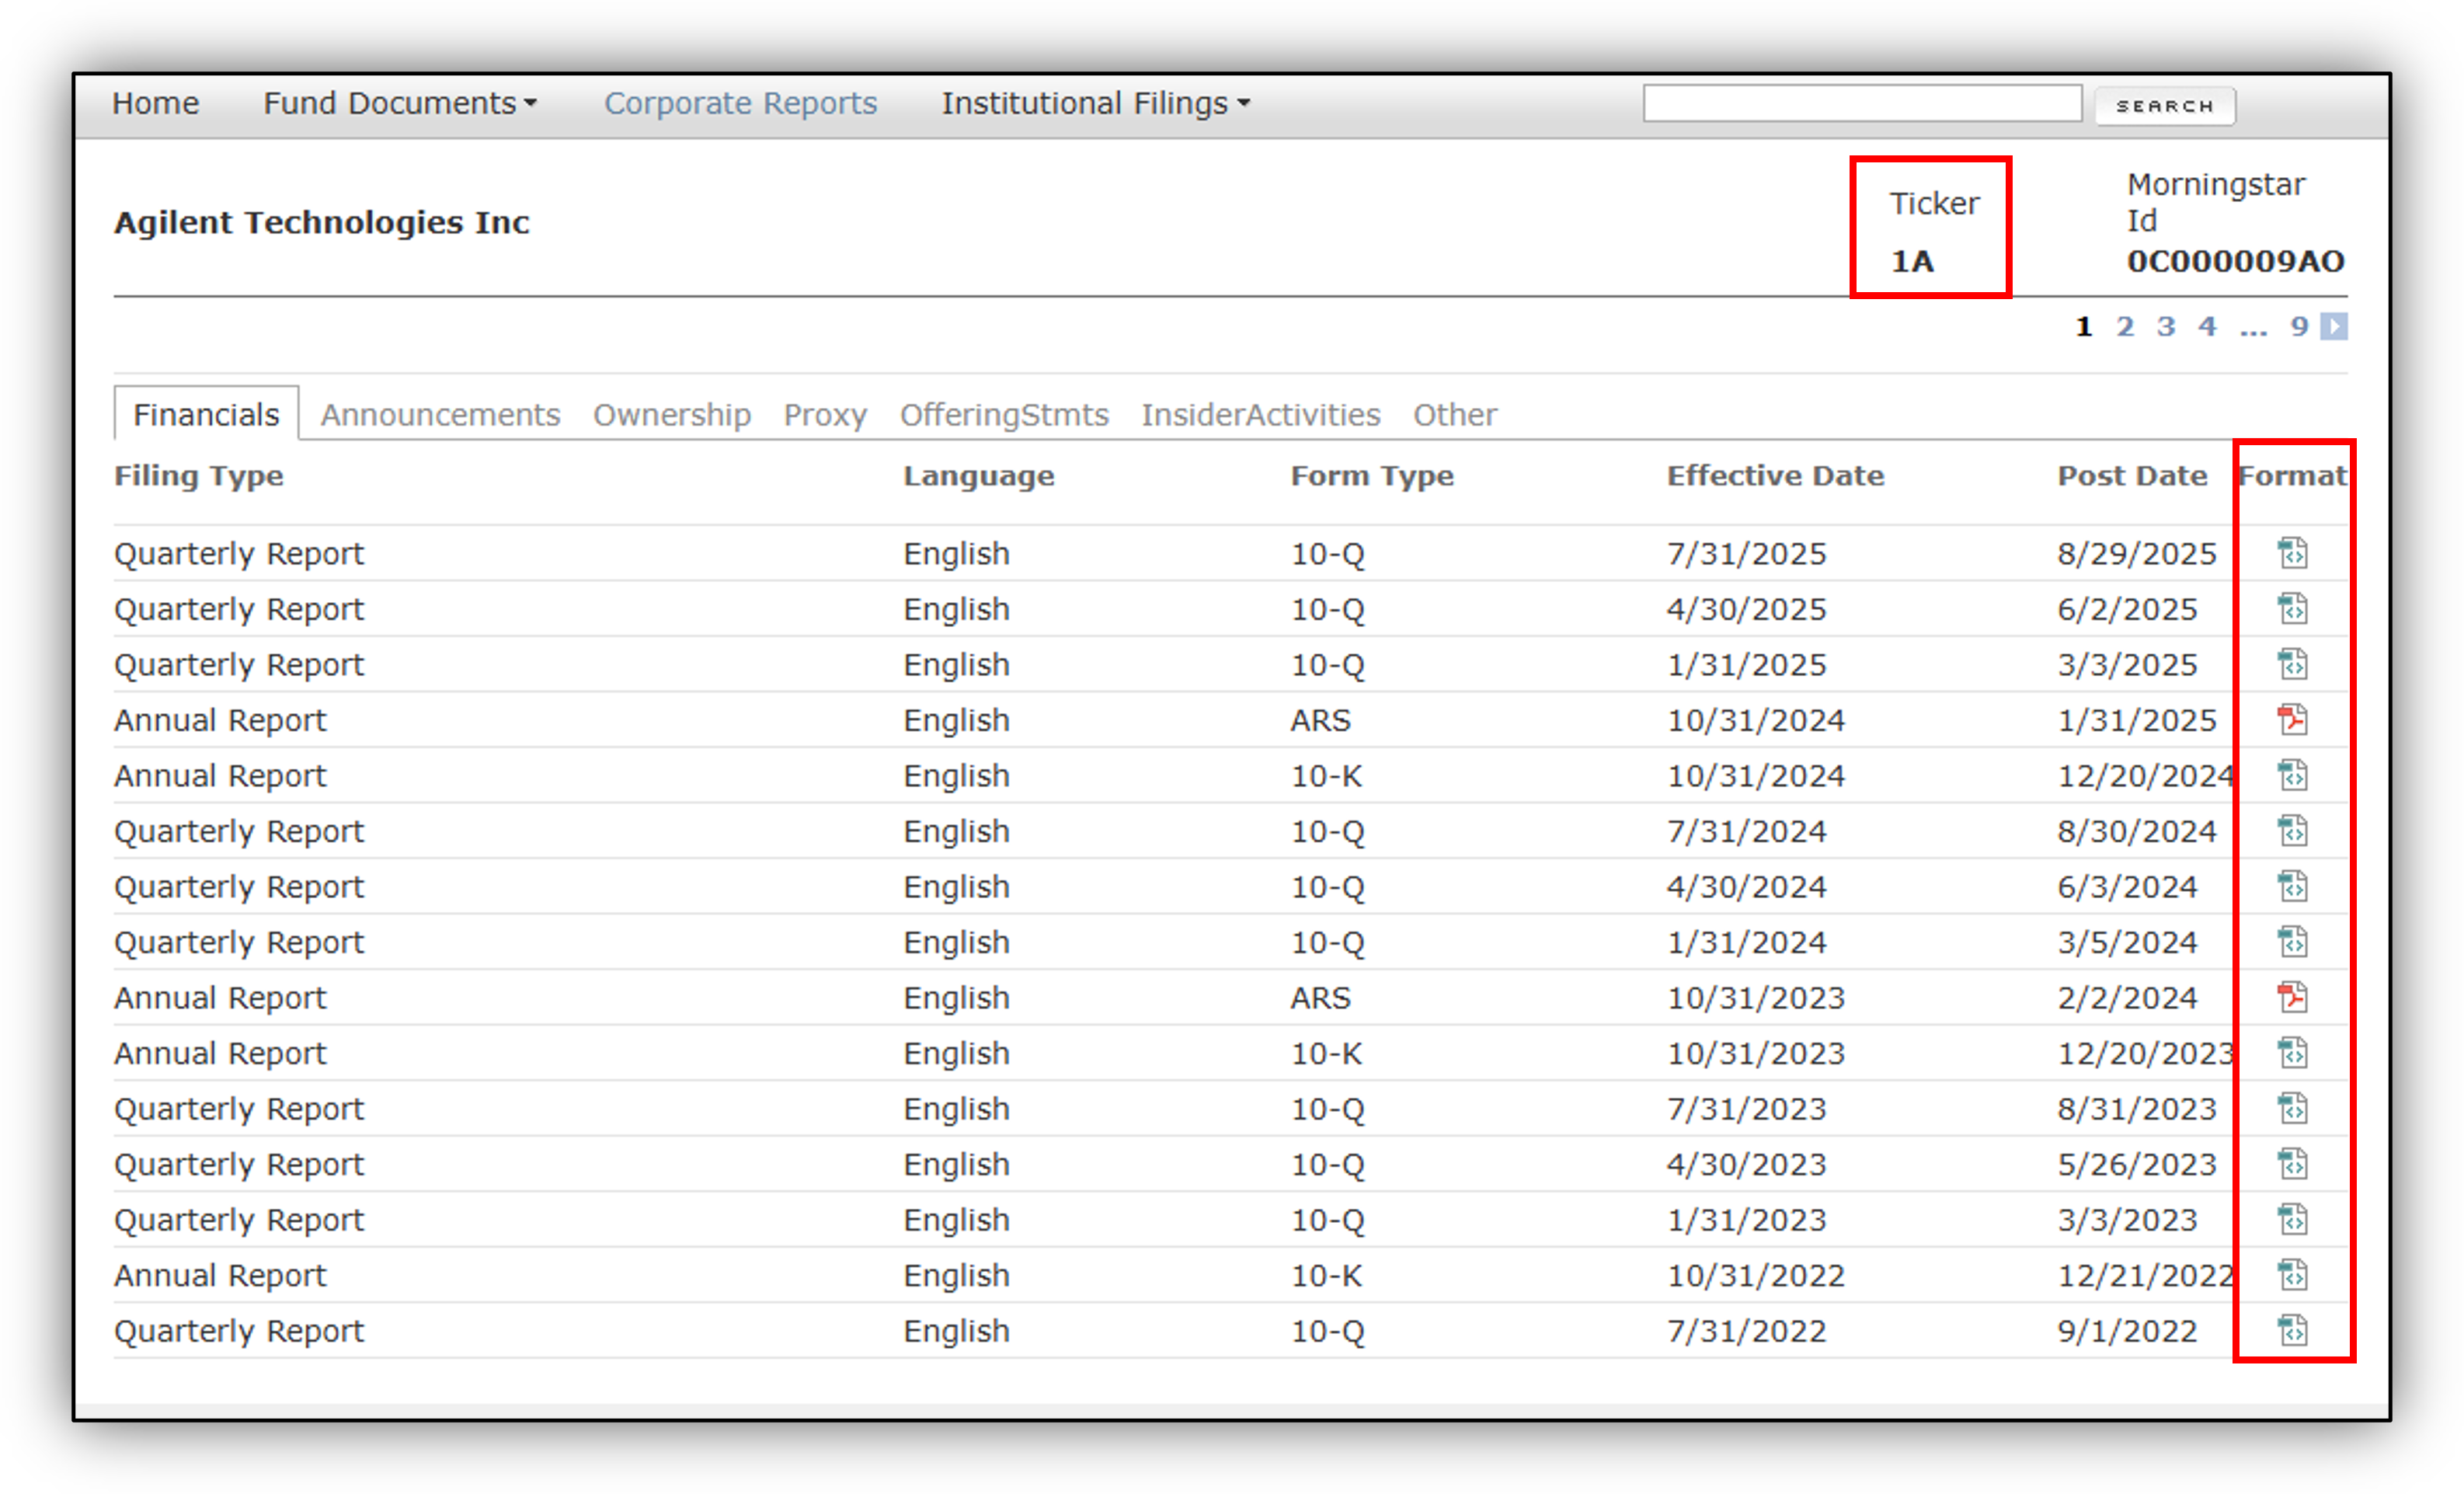Open PDF icon for ARS posted 2/2/2024
2464x1494 pixels.
(x=2292, y=997)
